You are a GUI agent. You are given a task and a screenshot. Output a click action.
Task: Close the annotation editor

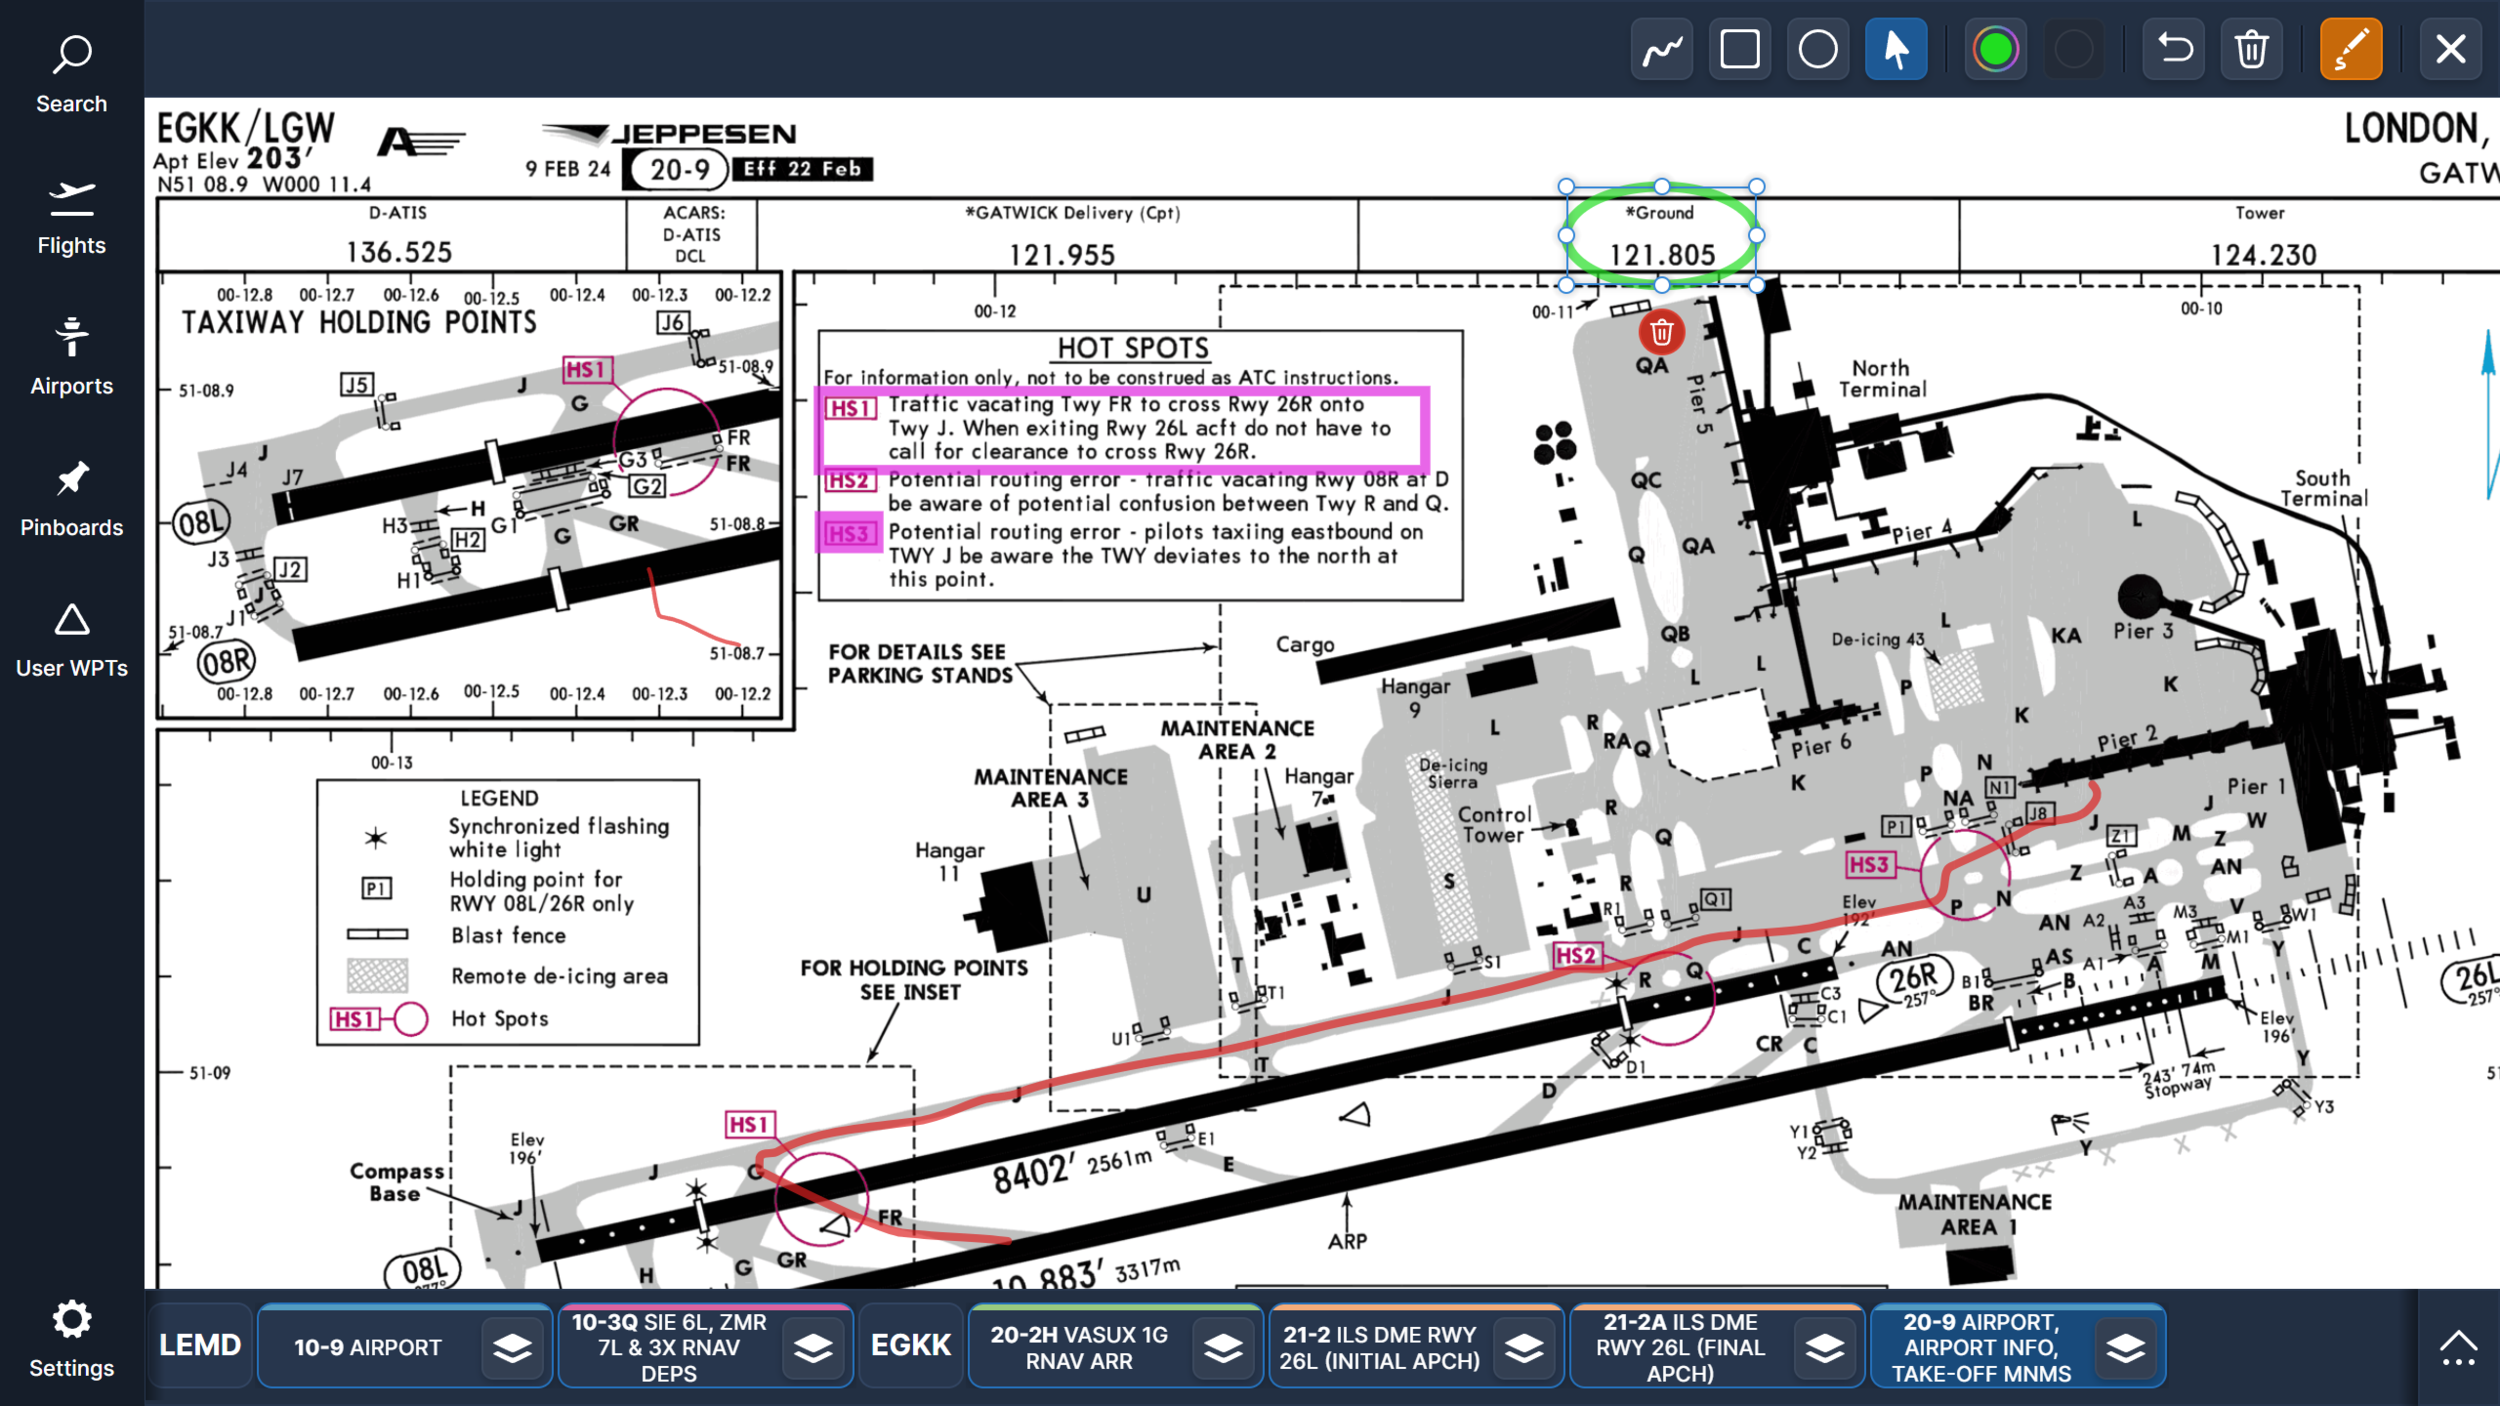[2450, 47]
